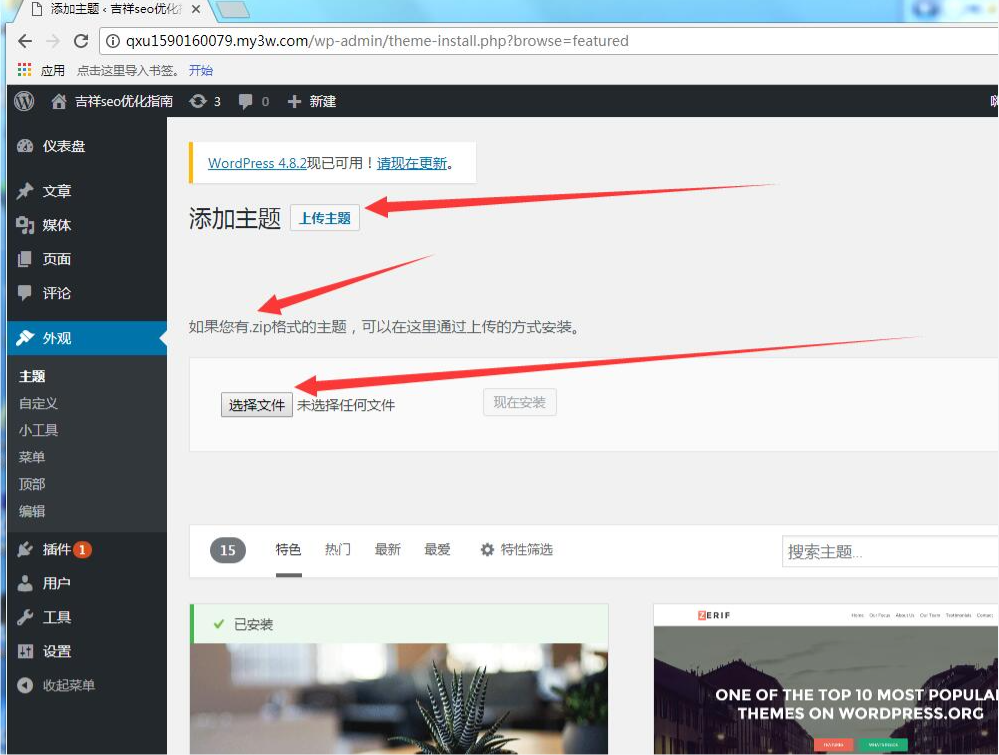Open the 小工具 submenu item
The height and width of the screenshot is (755, 999).
click(x=38, y=430)
